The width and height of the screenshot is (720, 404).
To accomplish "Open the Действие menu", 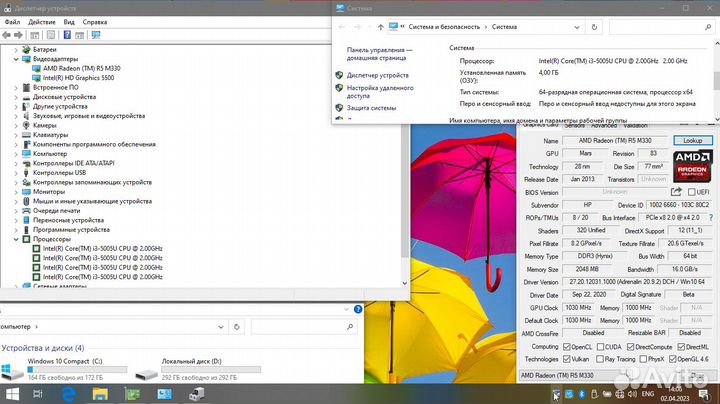I will (x=41, y=22).
